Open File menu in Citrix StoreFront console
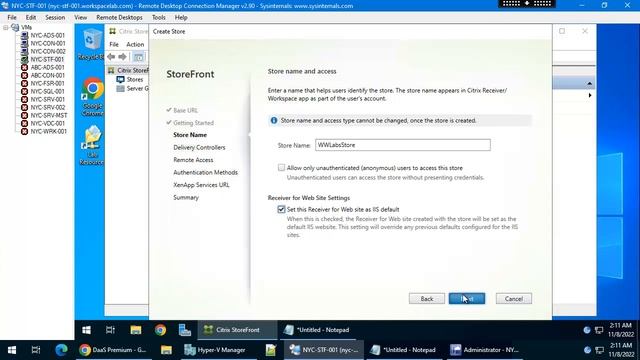Screen dimensions: 640x360 [114, 44]
